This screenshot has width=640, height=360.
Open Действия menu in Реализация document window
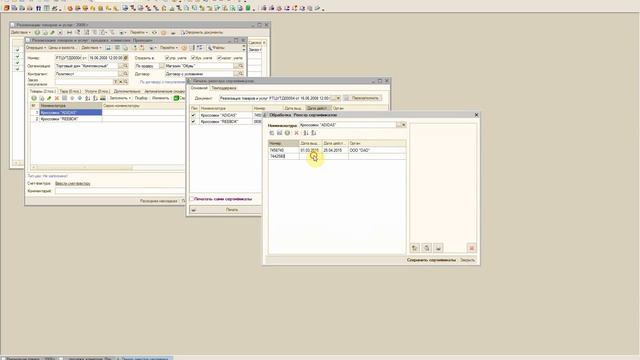point(91,48)
